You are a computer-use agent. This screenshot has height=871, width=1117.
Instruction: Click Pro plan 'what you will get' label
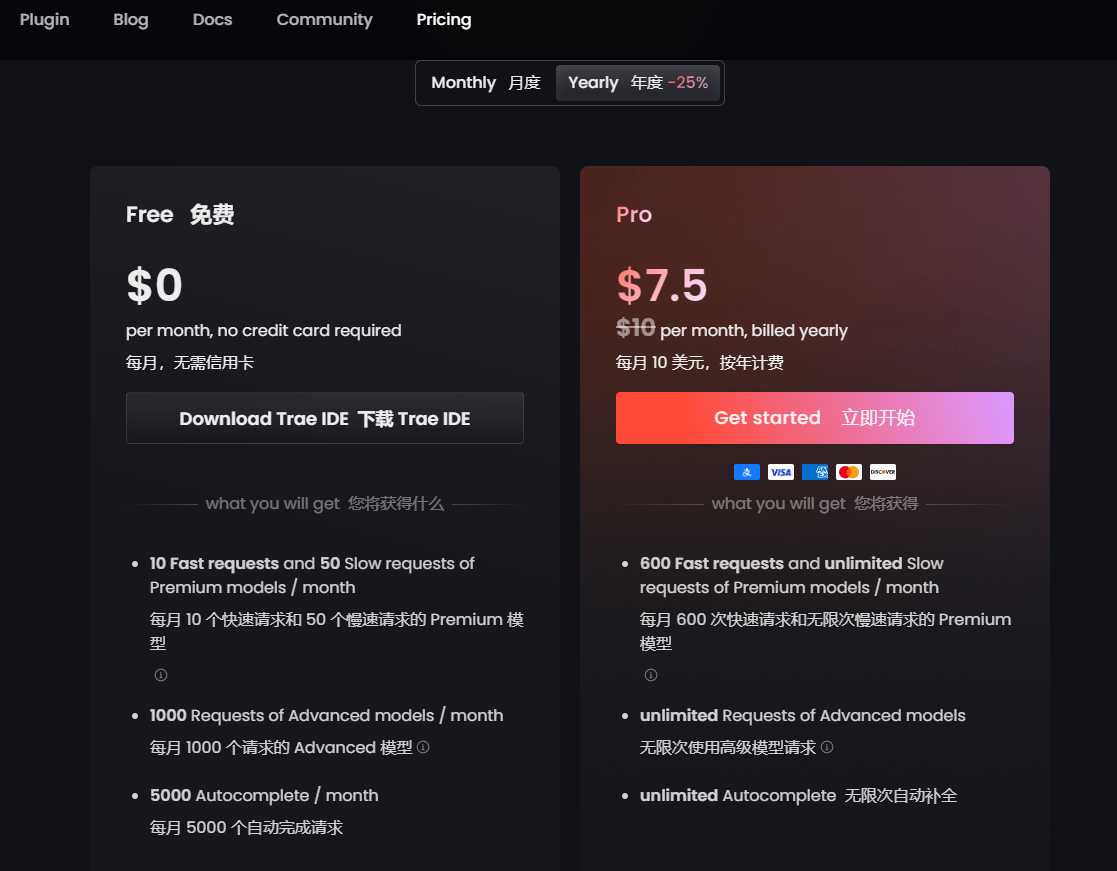tap(815, 504)
